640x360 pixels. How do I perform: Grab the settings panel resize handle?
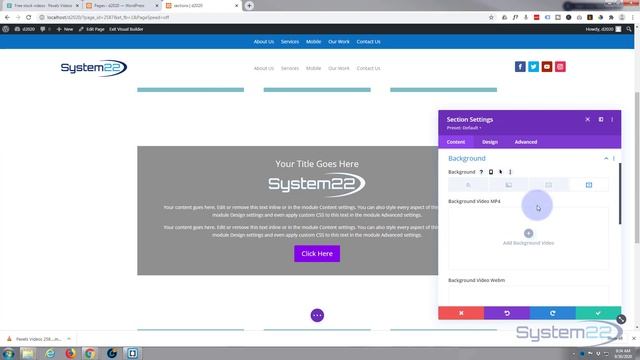(x=621, y=320)
